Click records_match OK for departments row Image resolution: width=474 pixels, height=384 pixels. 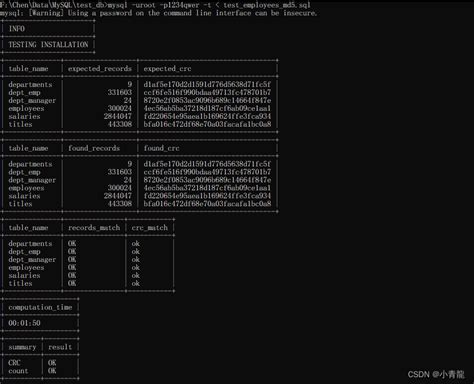(72, 244)
